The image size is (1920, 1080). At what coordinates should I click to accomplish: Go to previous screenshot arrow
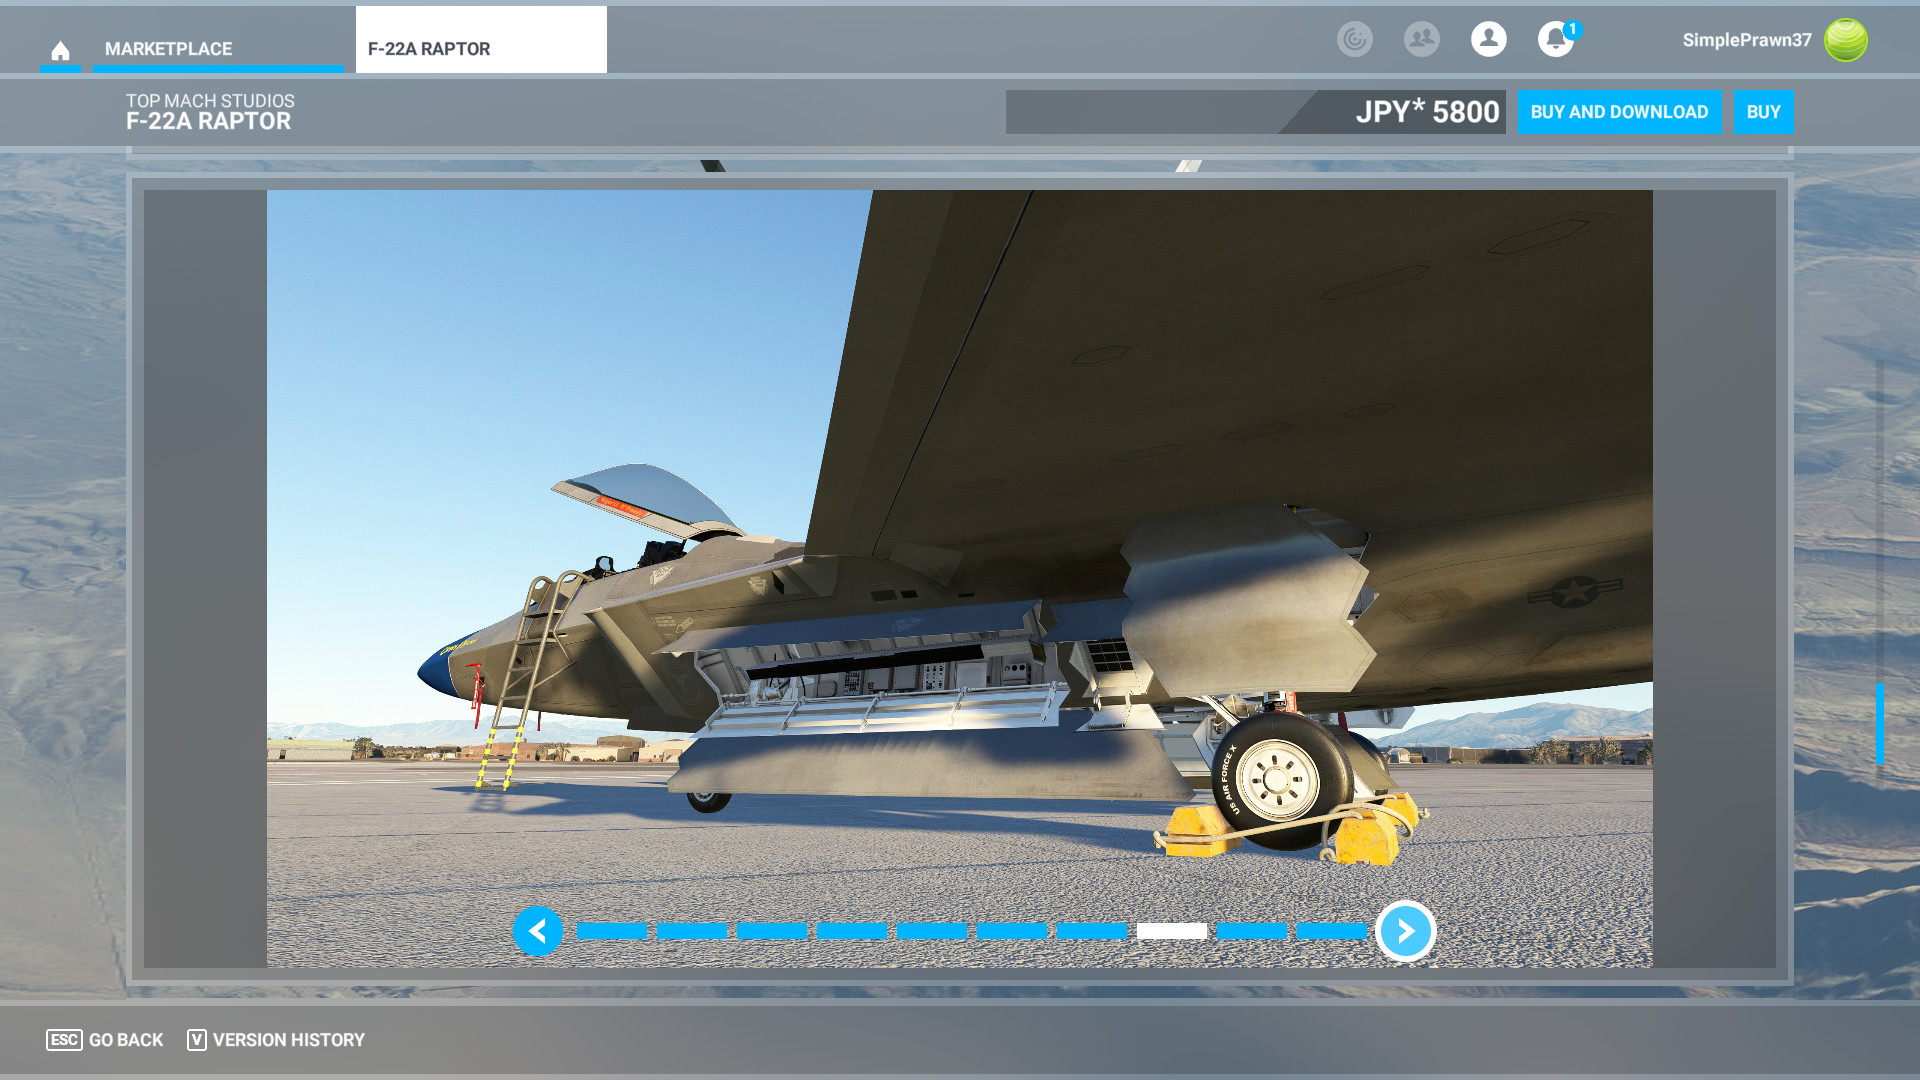538,931
